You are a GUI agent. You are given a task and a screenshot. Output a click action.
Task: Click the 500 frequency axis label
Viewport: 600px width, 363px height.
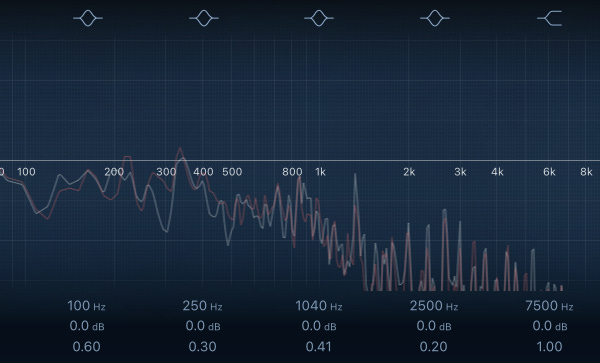232,172
